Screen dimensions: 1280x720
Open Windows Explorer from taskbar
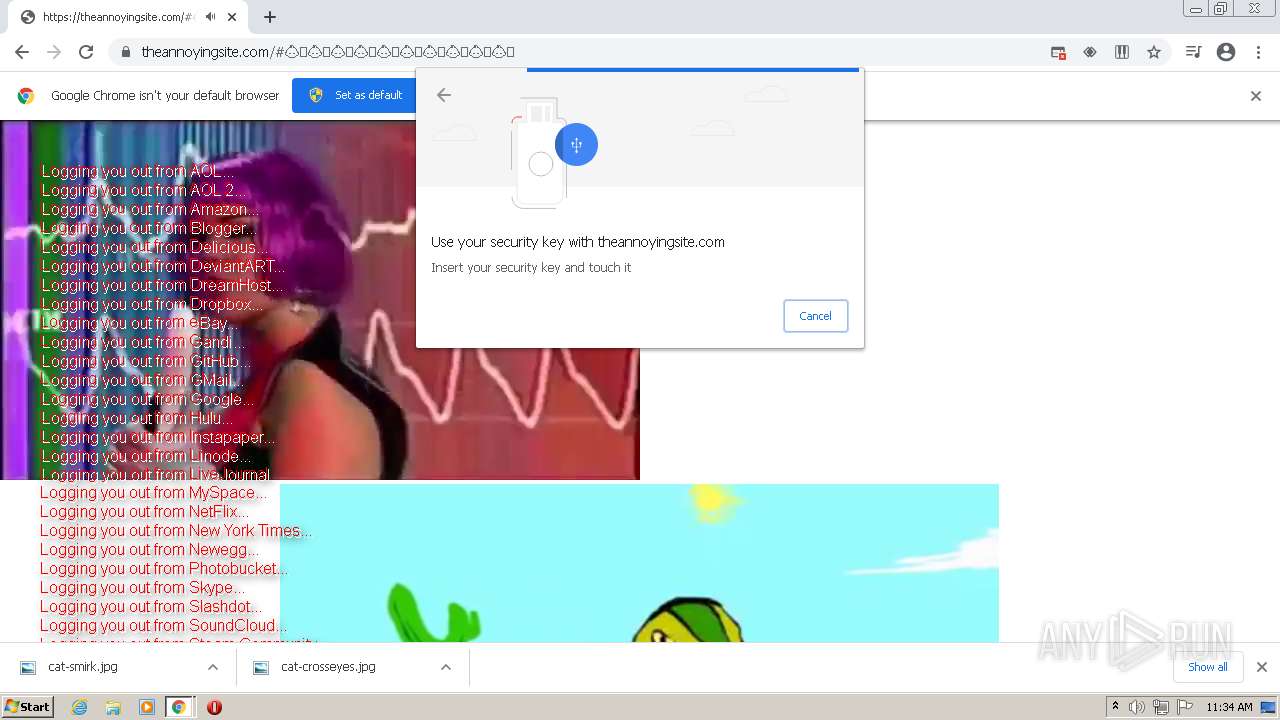[x=113, y=707]
